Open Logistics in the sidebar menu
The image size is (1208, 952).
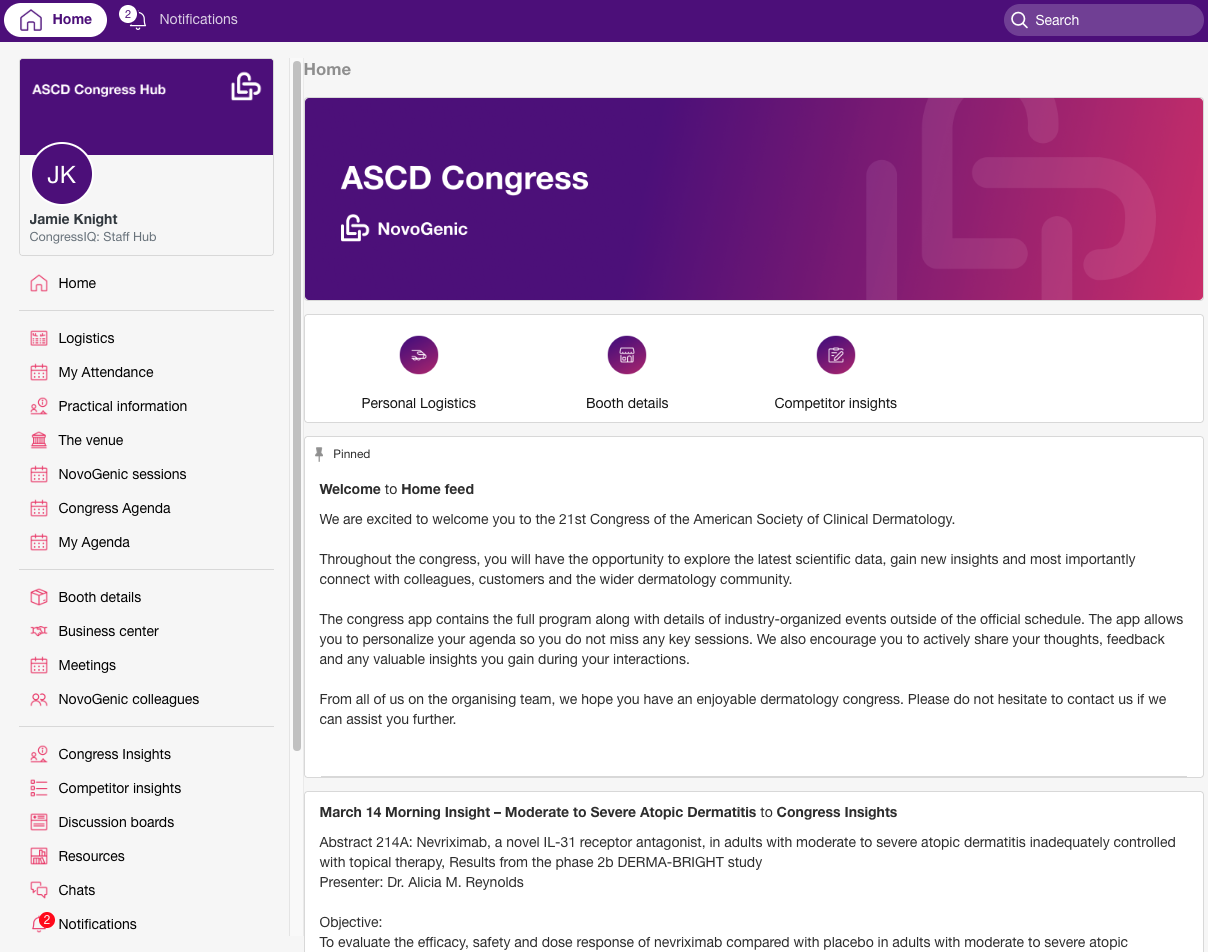tap(86, 338)
